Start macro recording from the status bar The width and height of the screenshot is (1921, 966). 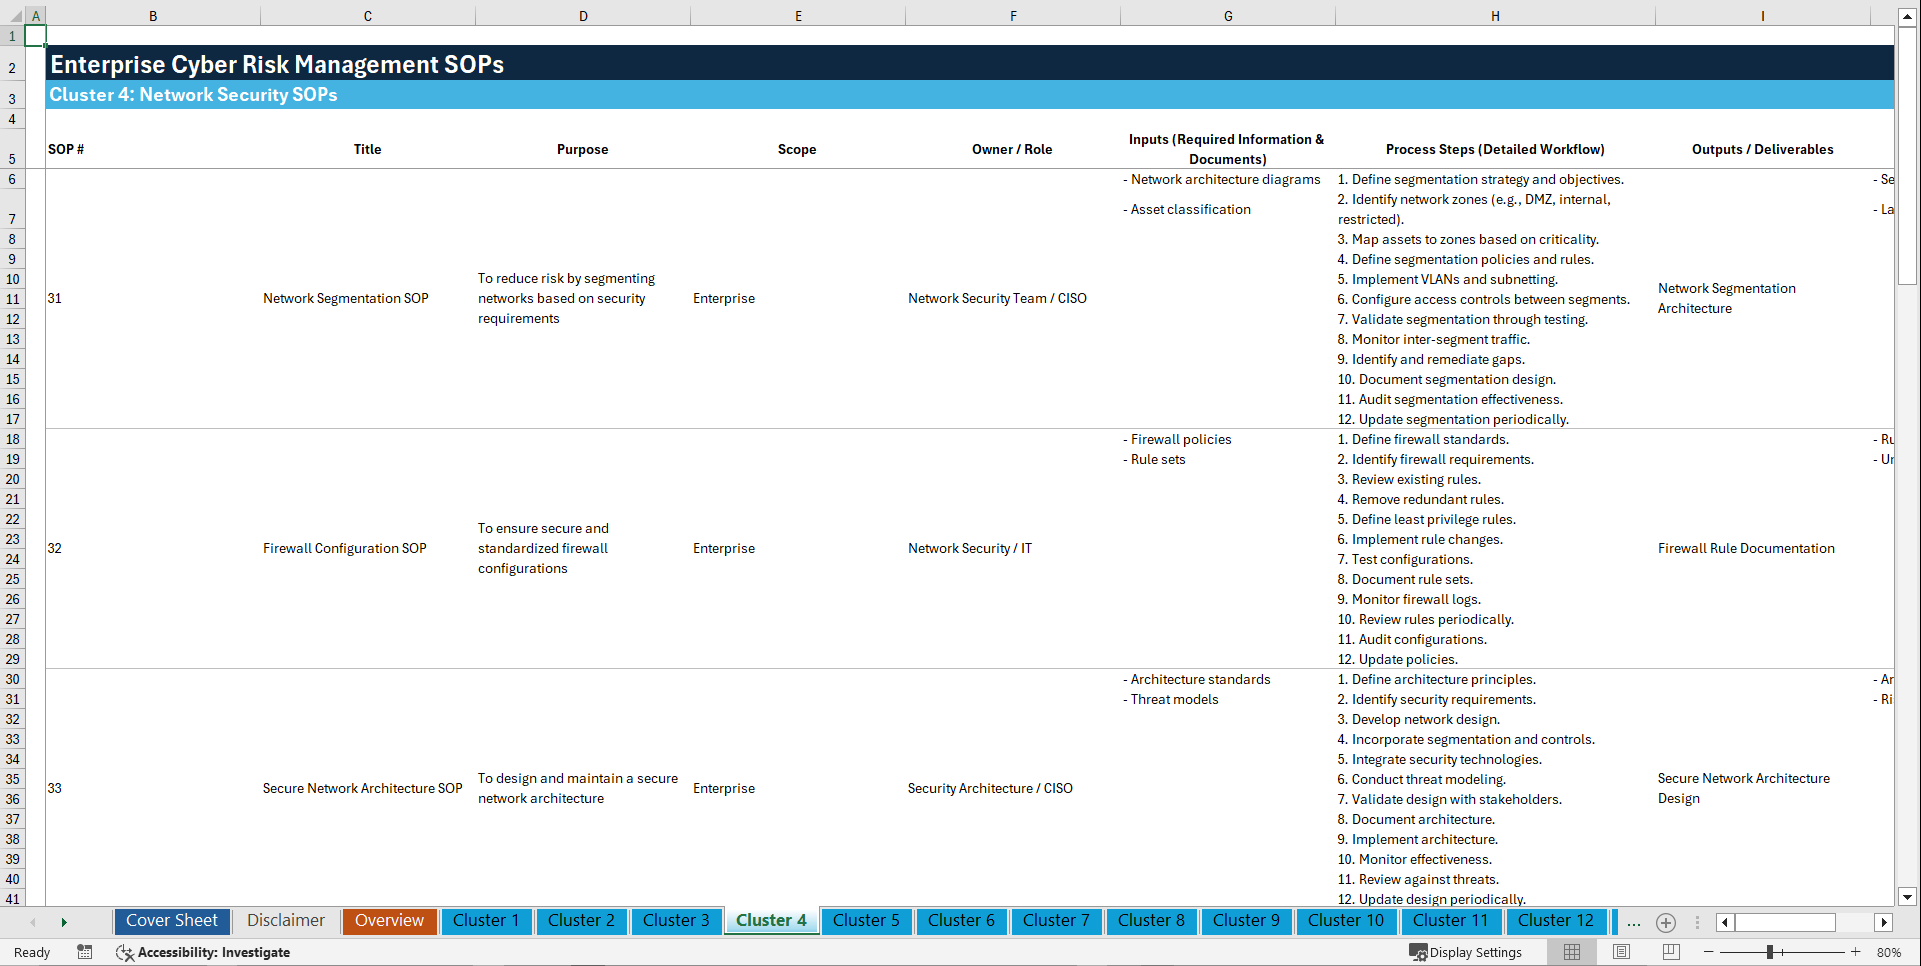coord(85,952)
